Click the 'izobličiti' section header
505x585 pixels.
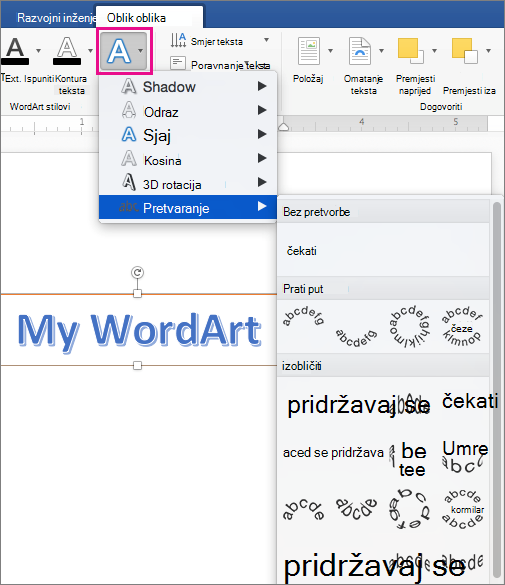(383, 366)
